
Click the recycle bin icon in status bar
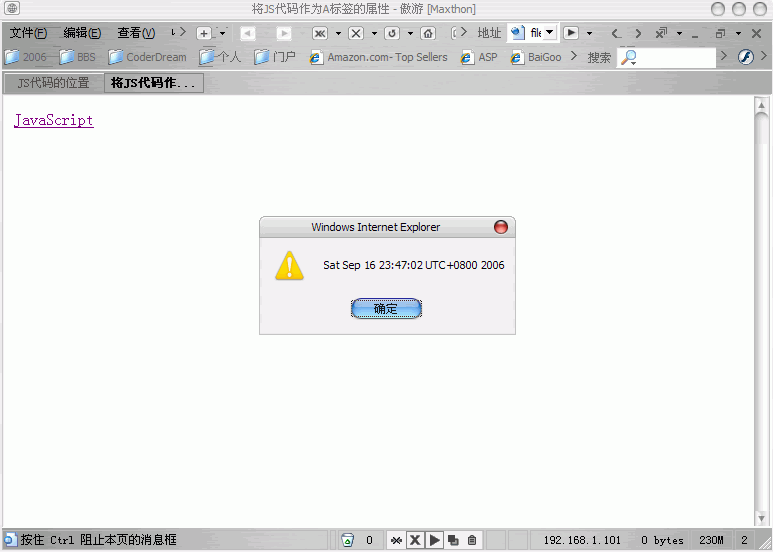tap(348, 540)
